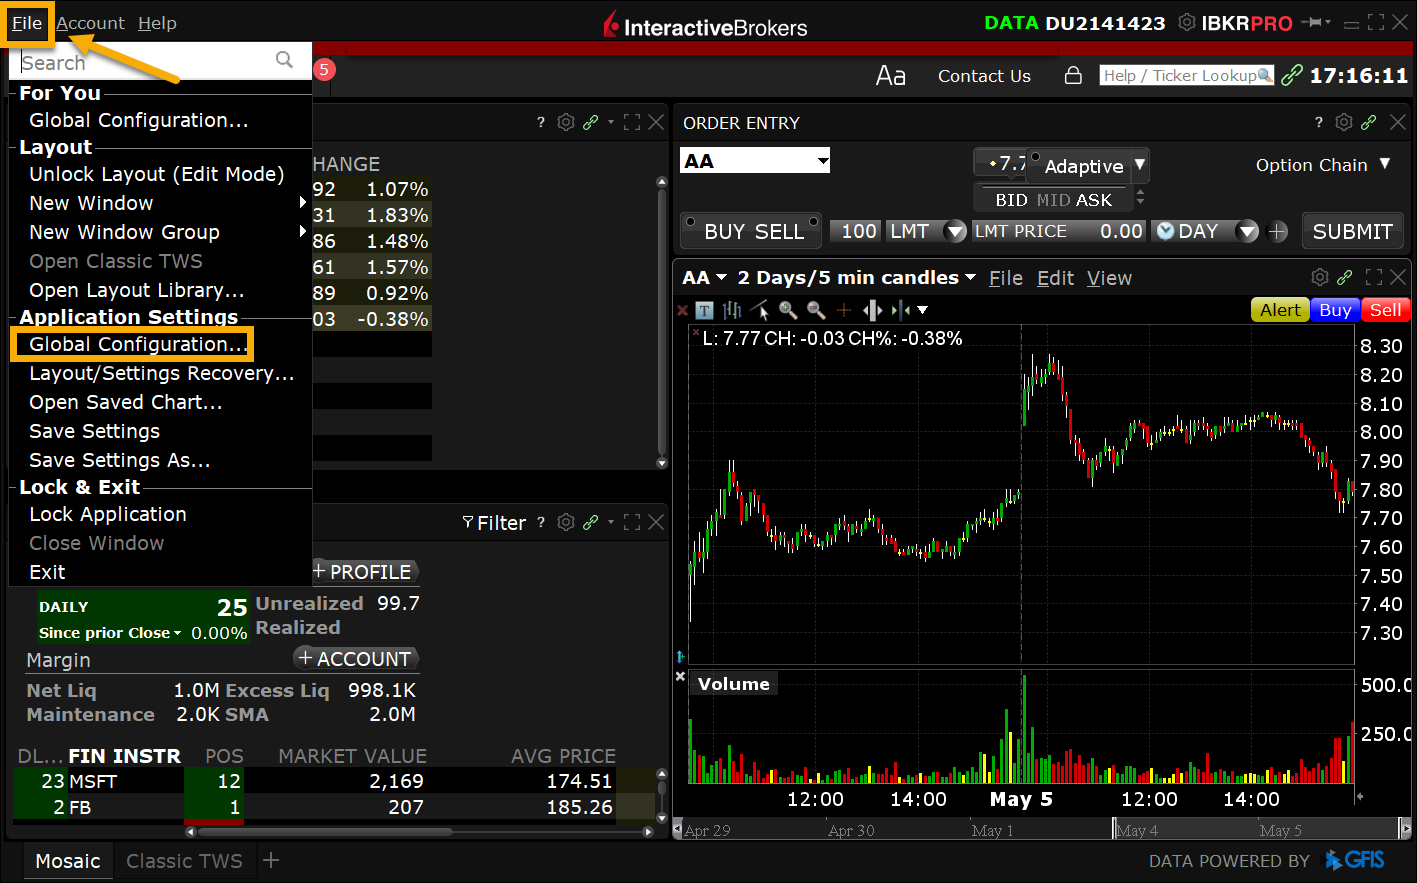Choose Open Layout Library...
Screen dimensions: 1417x883
[x=137, y=290]
